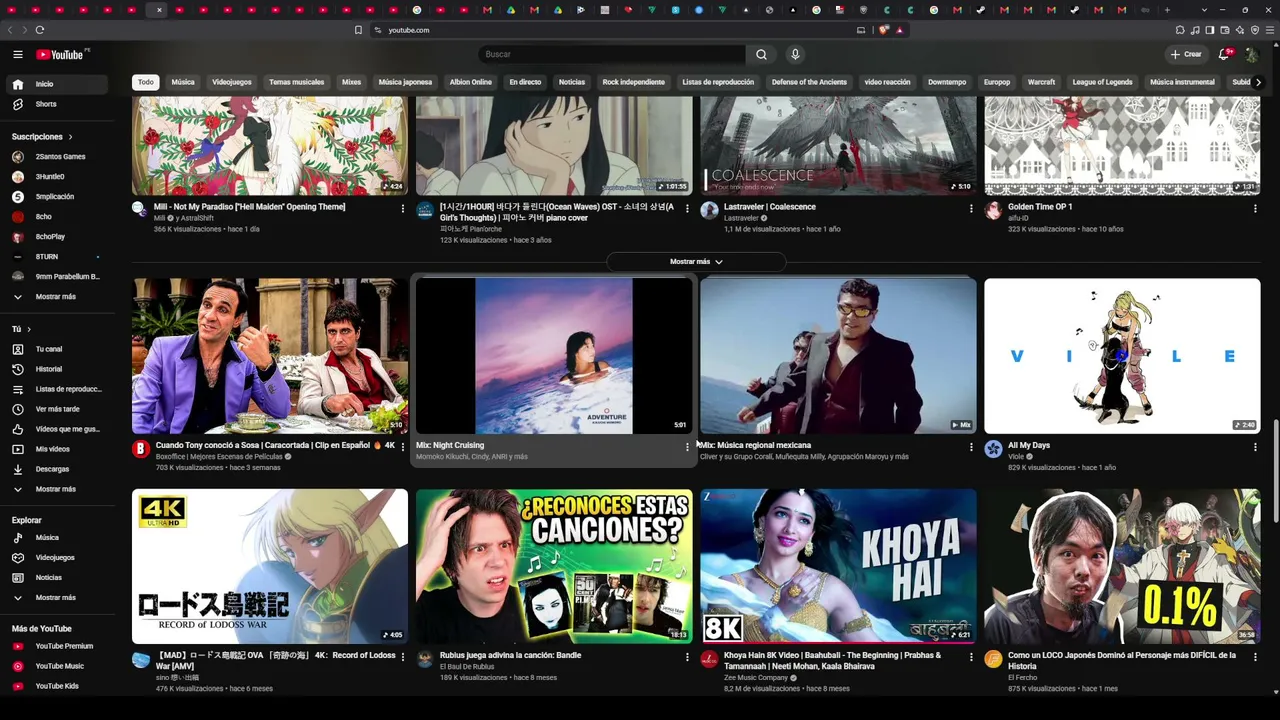Image resolution: width=1280 pixels, height=720 pixels.
Task: Open a new browser tab
Action: [x=1167, y=10]
